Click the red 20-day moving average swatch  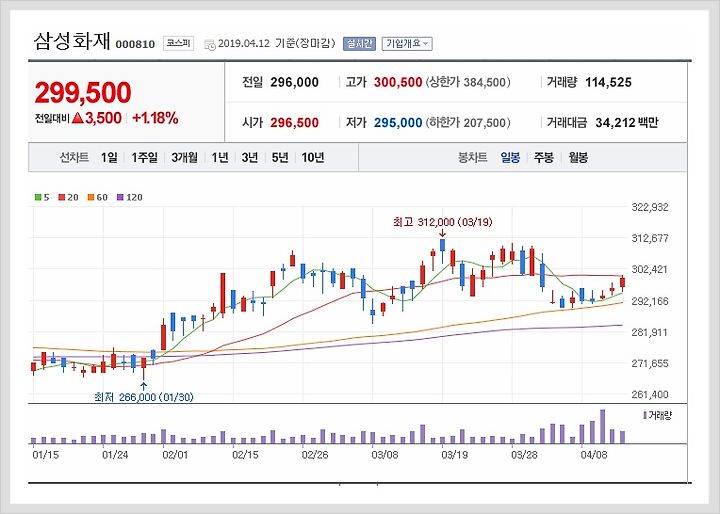click(62, 198)
